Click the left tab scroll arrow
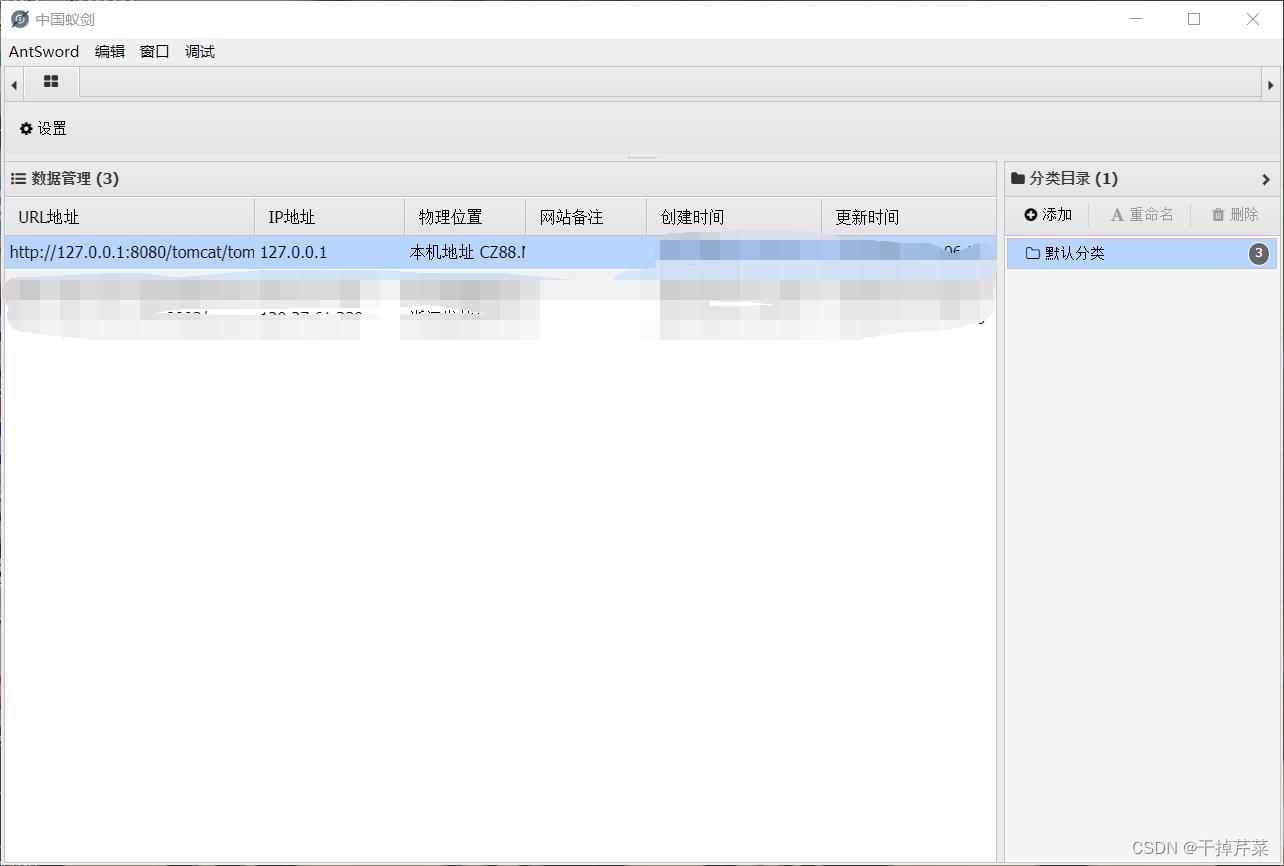The width and height of the screenshot is (1284, 866). pos(14,85)
